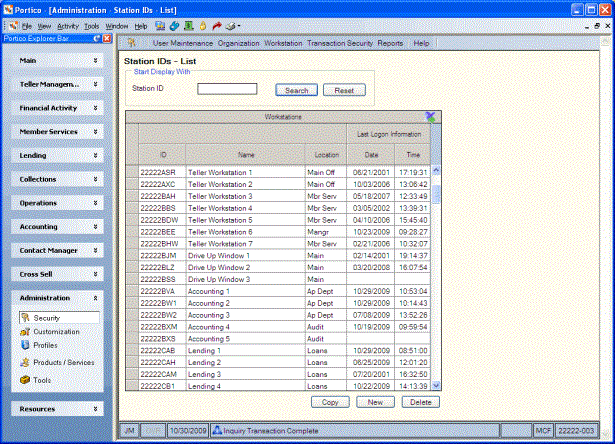The width and height of the screenshot is (615, 444).
Task: Click the green dollar cash toolbar icon
Action: (x=189, y=26)
